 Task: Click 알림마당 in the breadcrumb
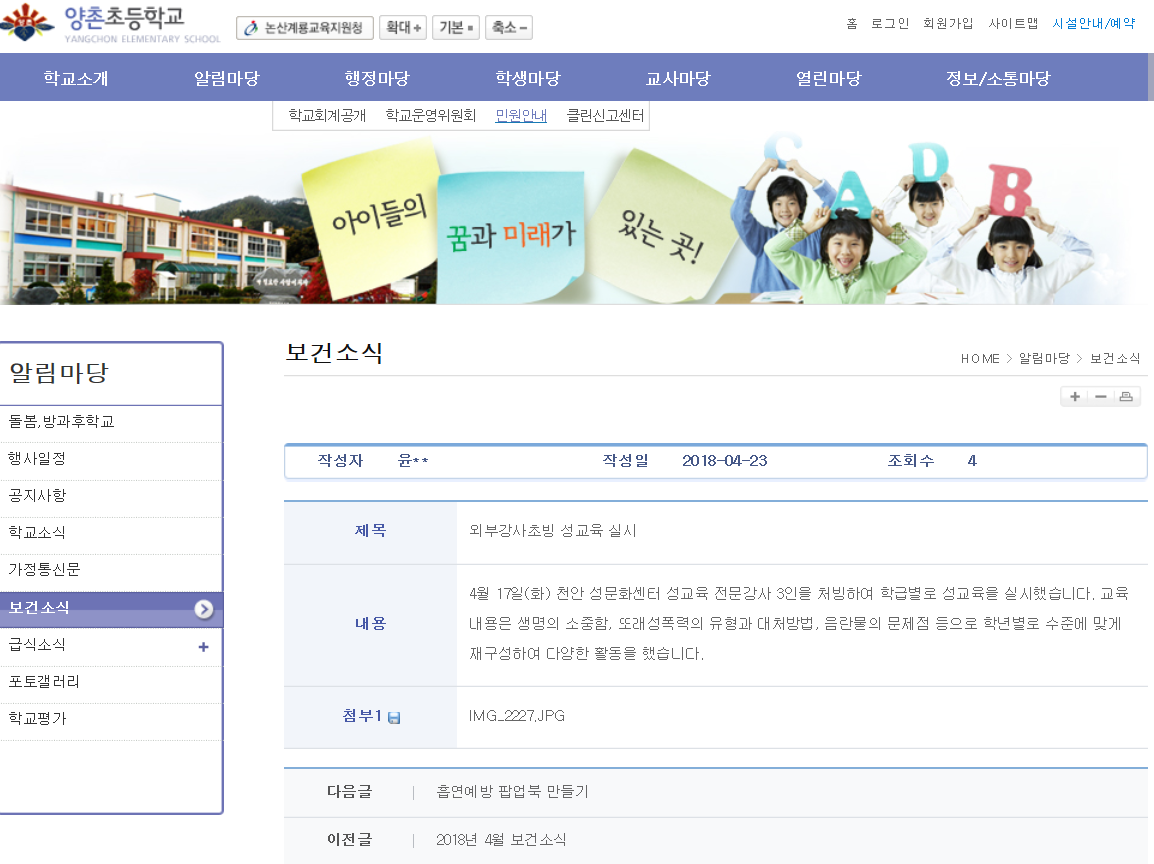(x=1044, y=359)
